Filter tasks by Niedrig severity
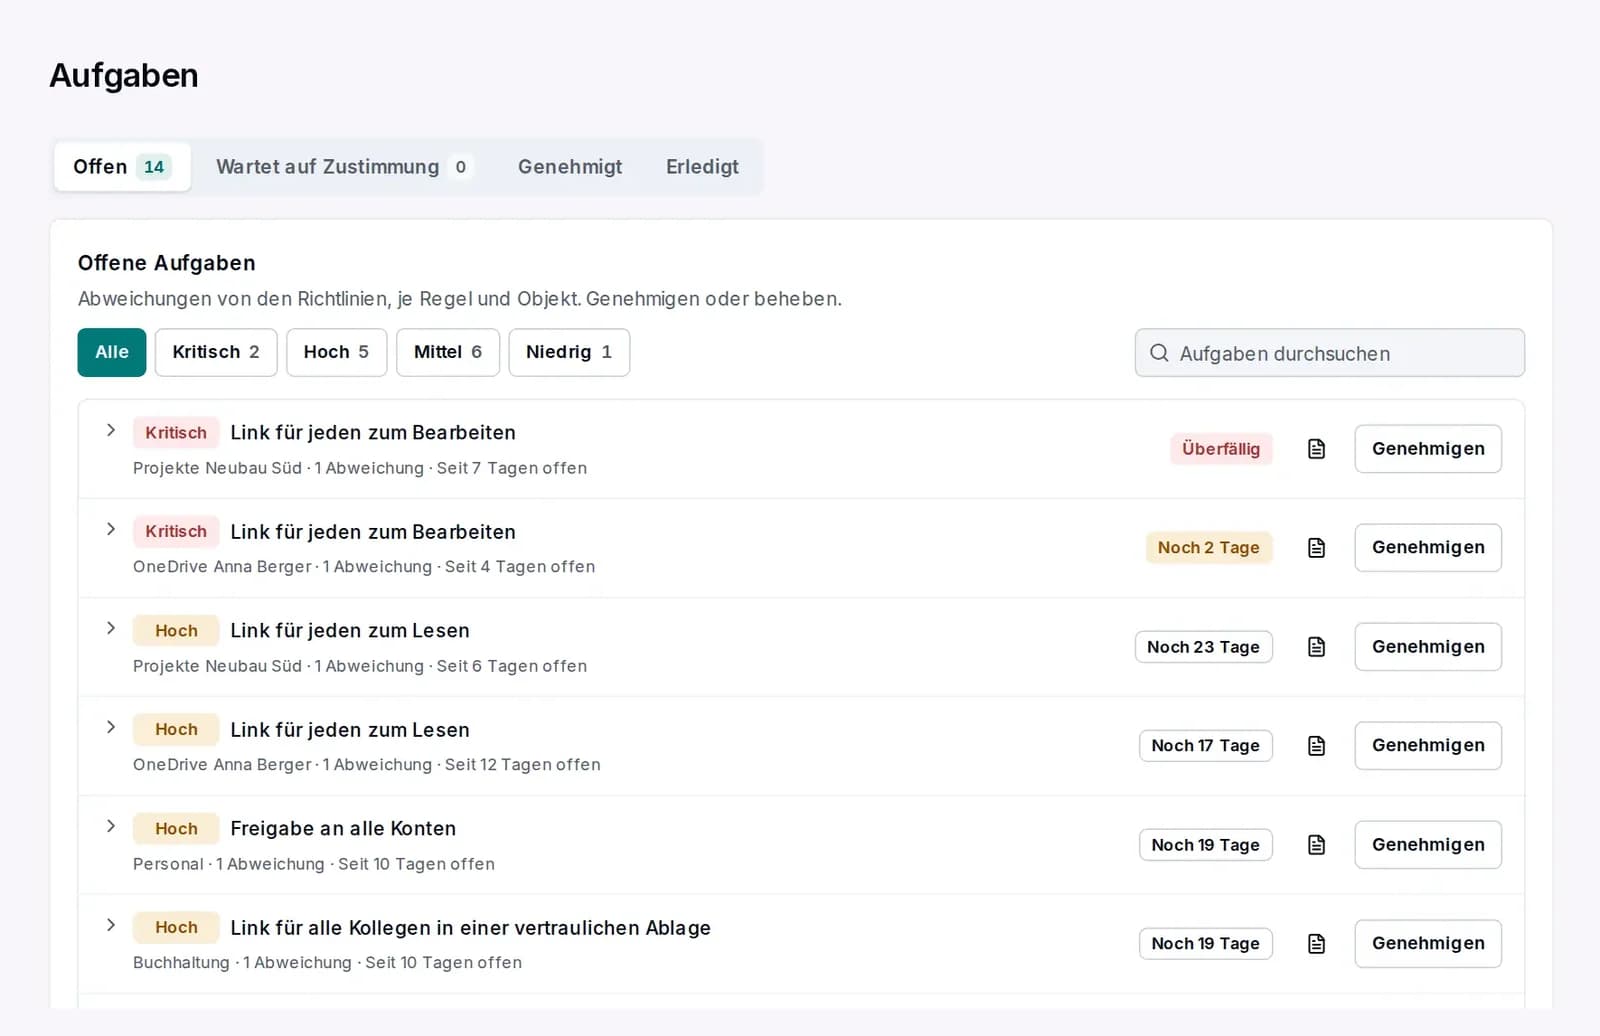This screenshot has width=1600, height=1036. click(569, 352)
